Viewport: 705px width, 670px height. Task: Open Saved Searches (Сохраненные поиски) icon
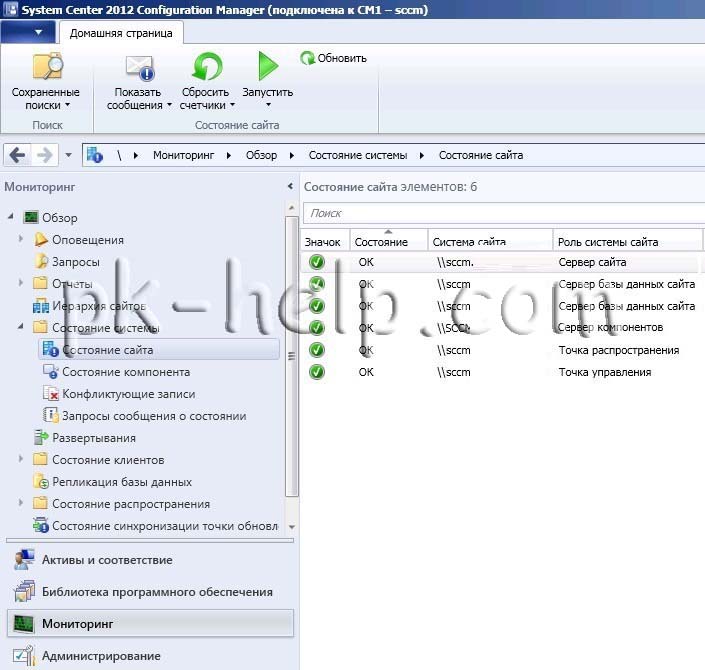pos(48,67)
